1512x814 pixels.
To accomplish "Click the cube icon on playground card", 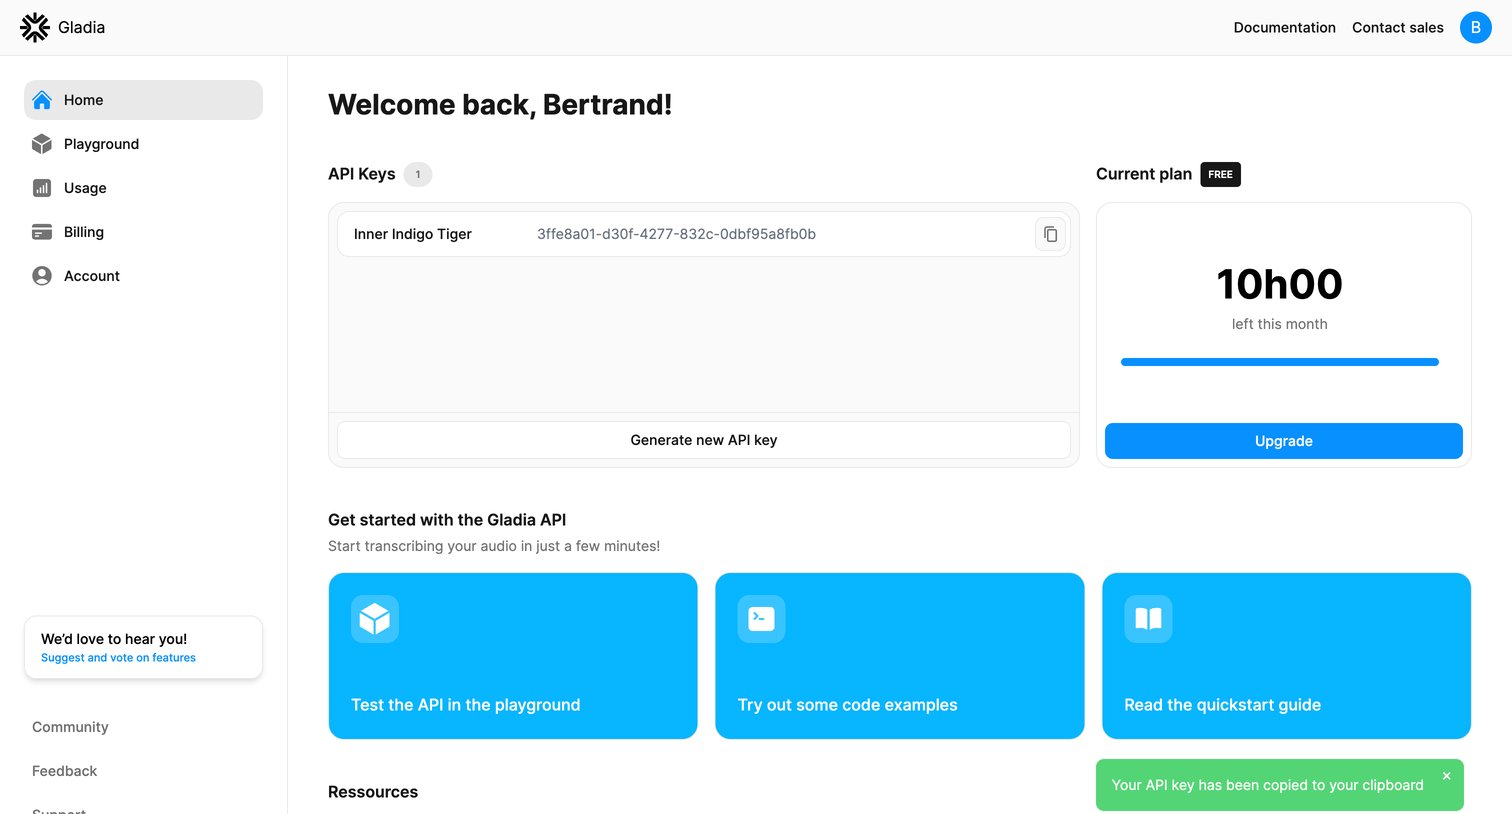I will 375,619.
